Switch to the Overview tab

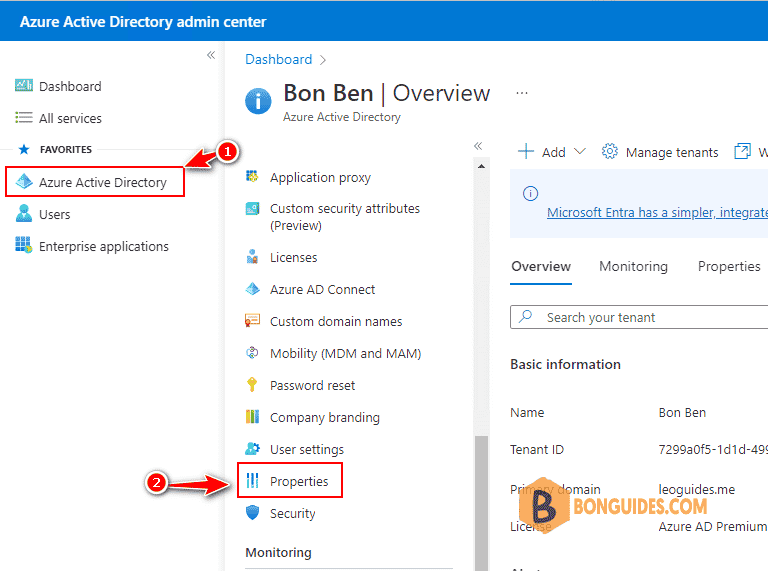pos(541,266)
